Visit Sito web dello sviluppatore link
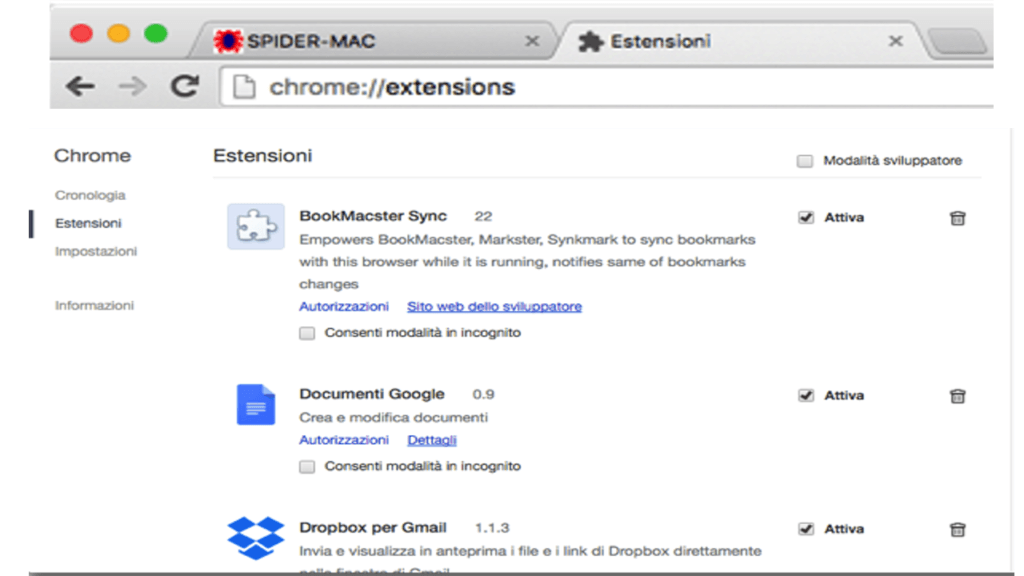The width and height of the screenshot is (1024, 576). coord(494,306)
